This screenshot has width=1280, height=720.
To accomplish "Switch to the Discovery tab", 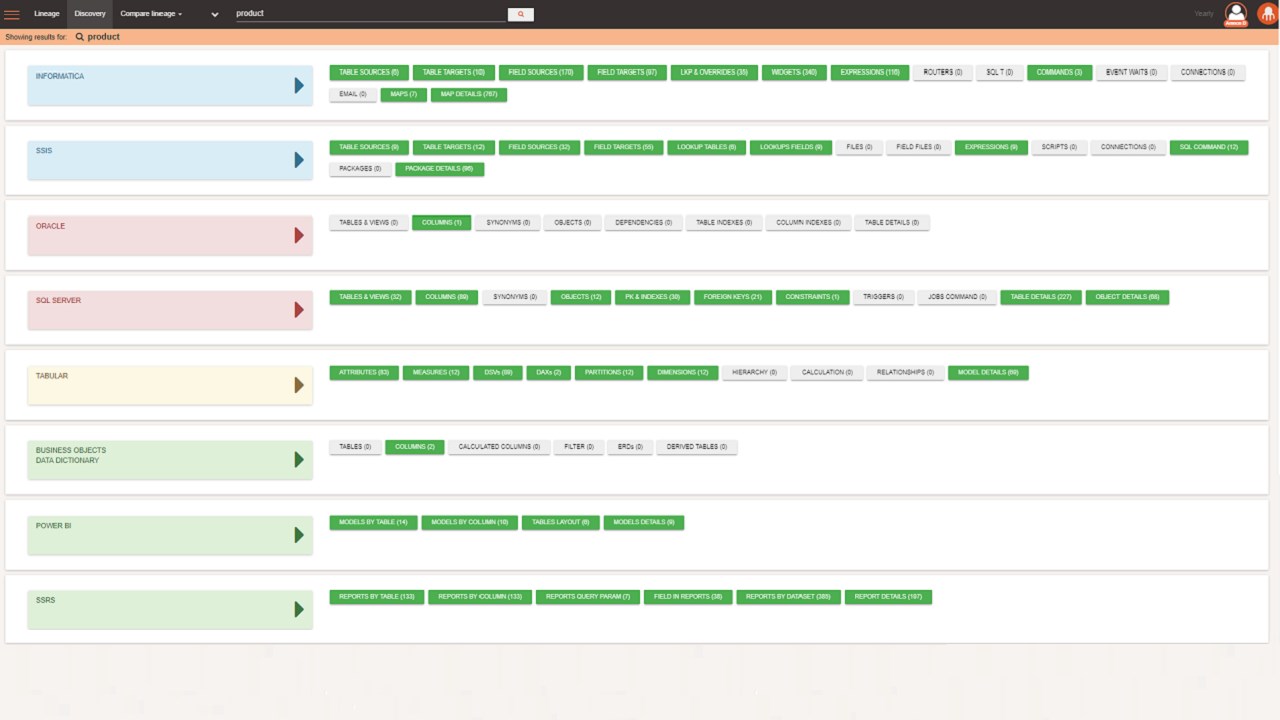I will point(90,14).
